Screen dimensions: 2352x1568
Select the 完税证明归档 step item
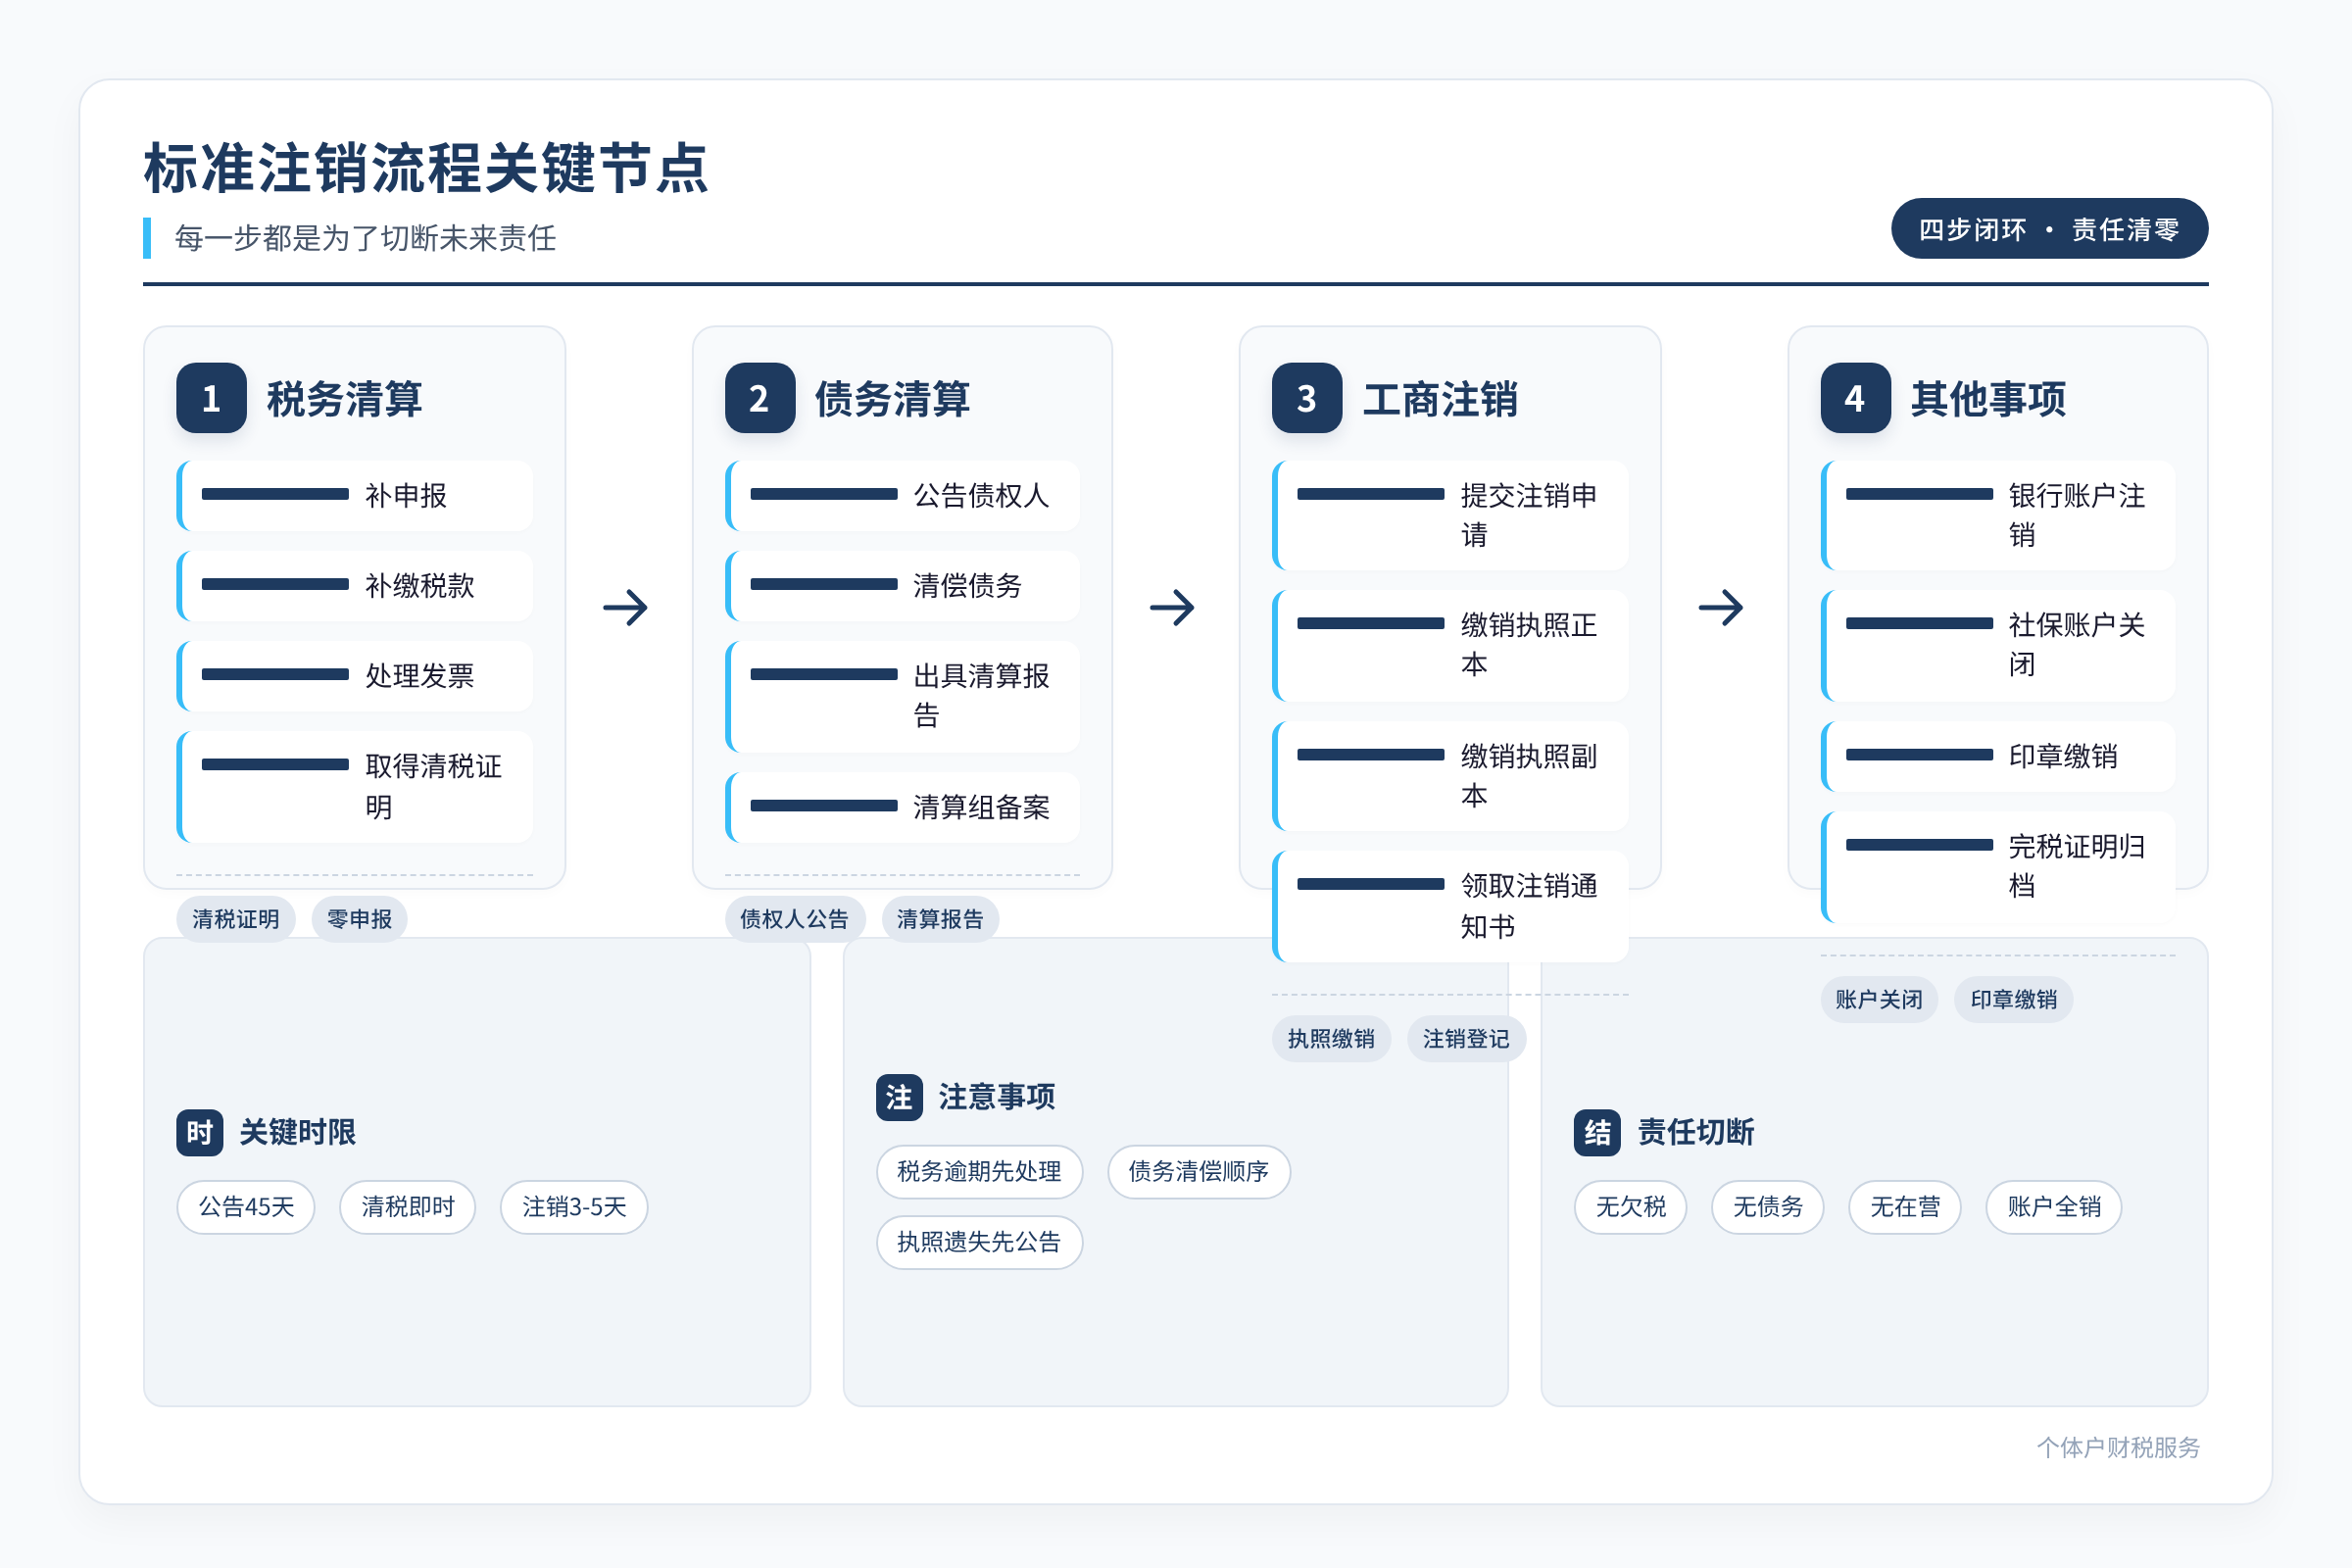click(x=1998, y=866)
